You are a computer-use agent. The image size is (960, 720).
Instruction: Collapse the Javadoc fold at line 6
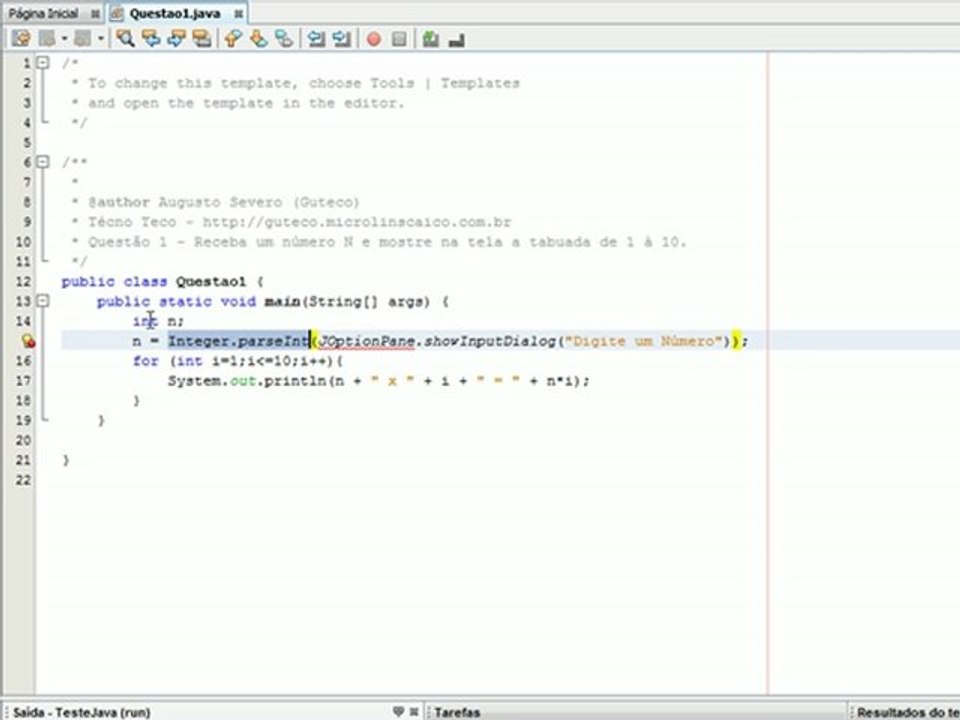tap(42, 162)
